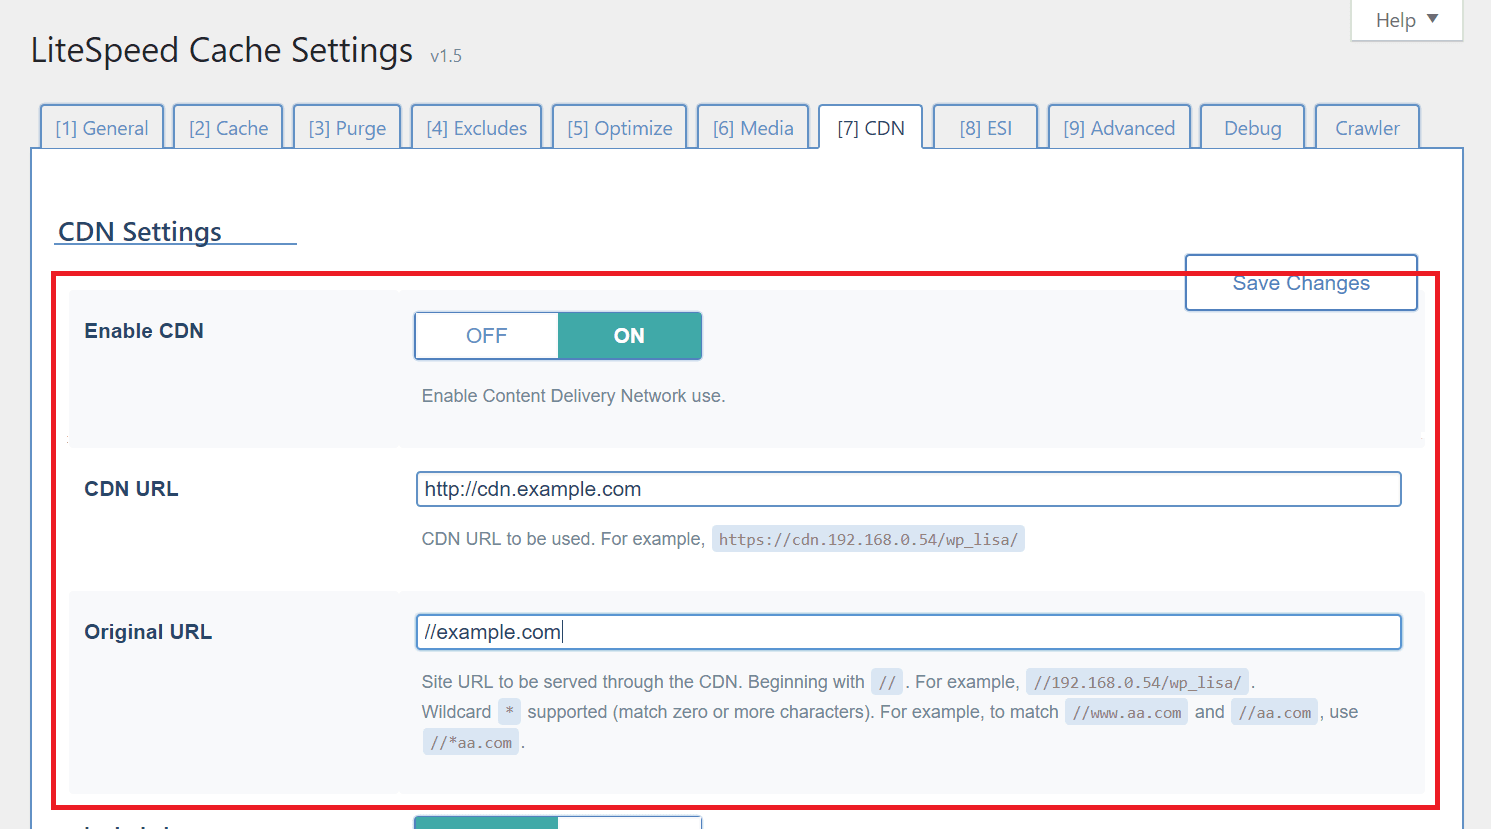Click the //*aa.com wildcard example
1491x829 pixels.
[x=470, y=743]
